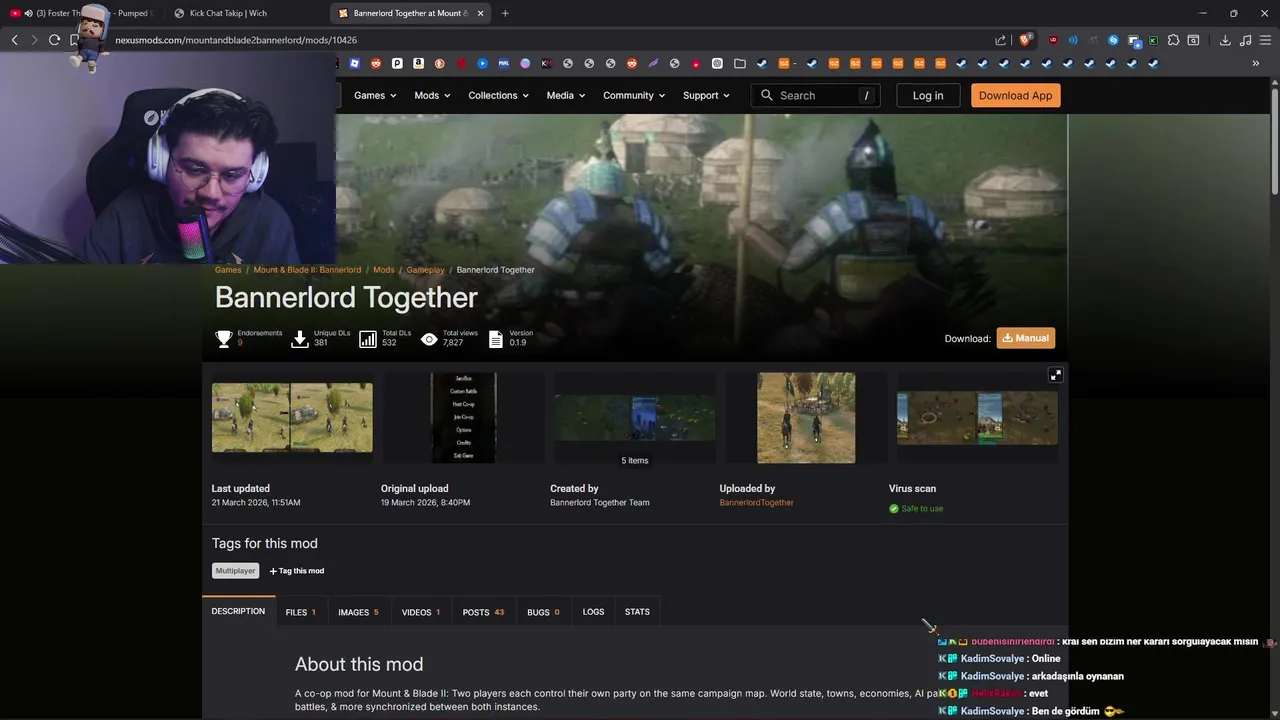
Task: Click the browser address bar URL
Action: coord(236,40)
